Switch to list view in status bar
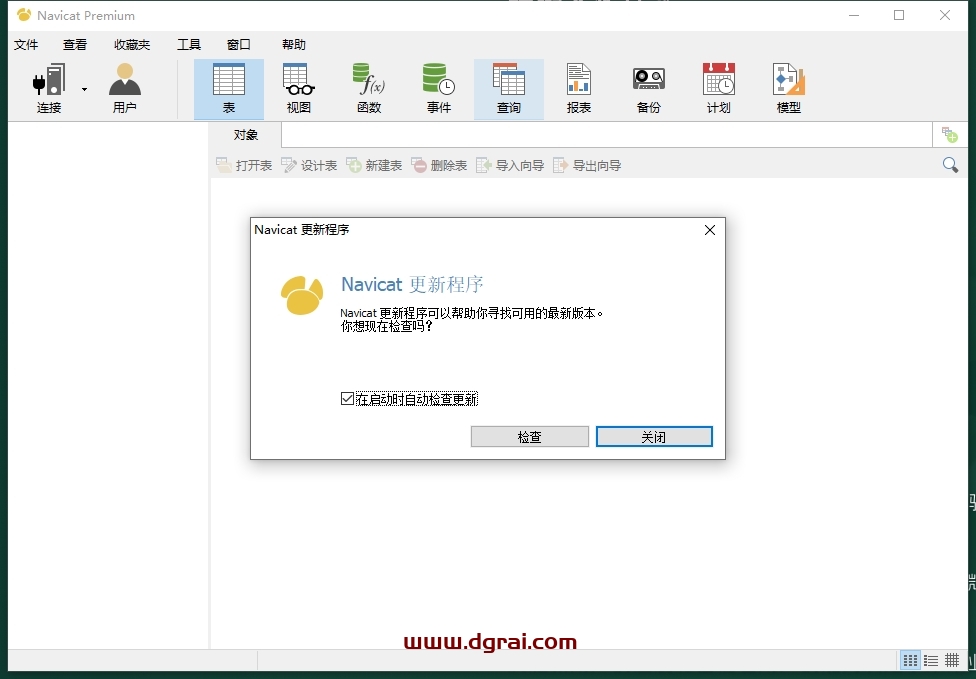This screenshot has height=679, width=976. pyautogui.click(x=911, y=660)
